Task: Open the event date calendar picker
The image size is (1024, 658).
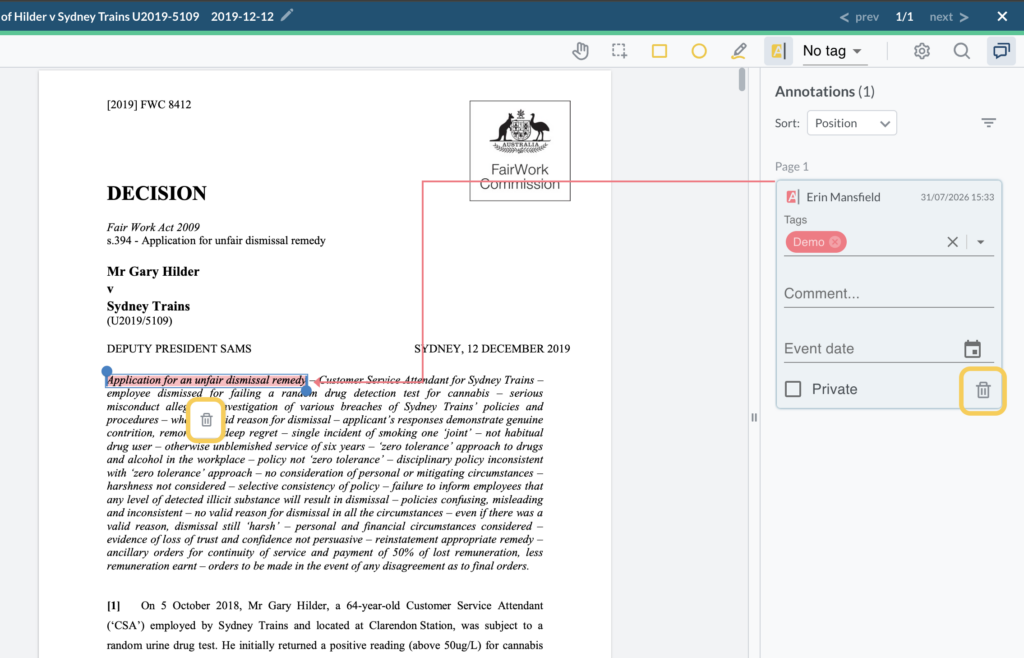Action: pos(972,349)
